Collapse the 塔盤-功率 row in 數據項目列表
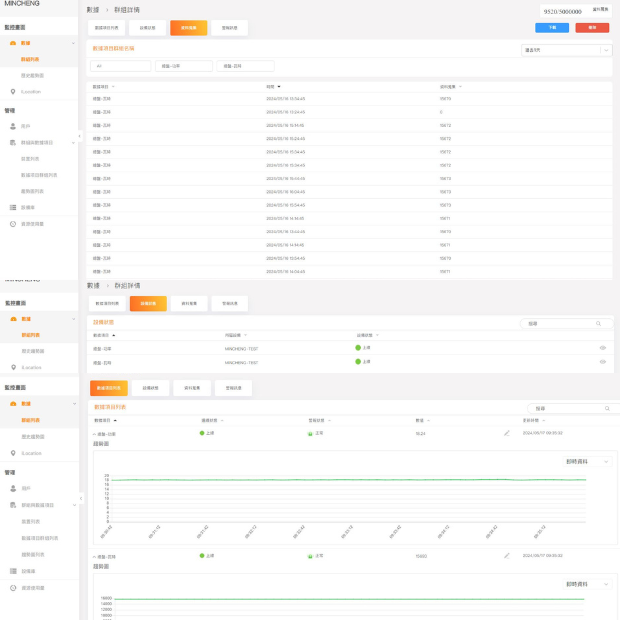This screenshot has height=620, width=620. tap(94, 434)
